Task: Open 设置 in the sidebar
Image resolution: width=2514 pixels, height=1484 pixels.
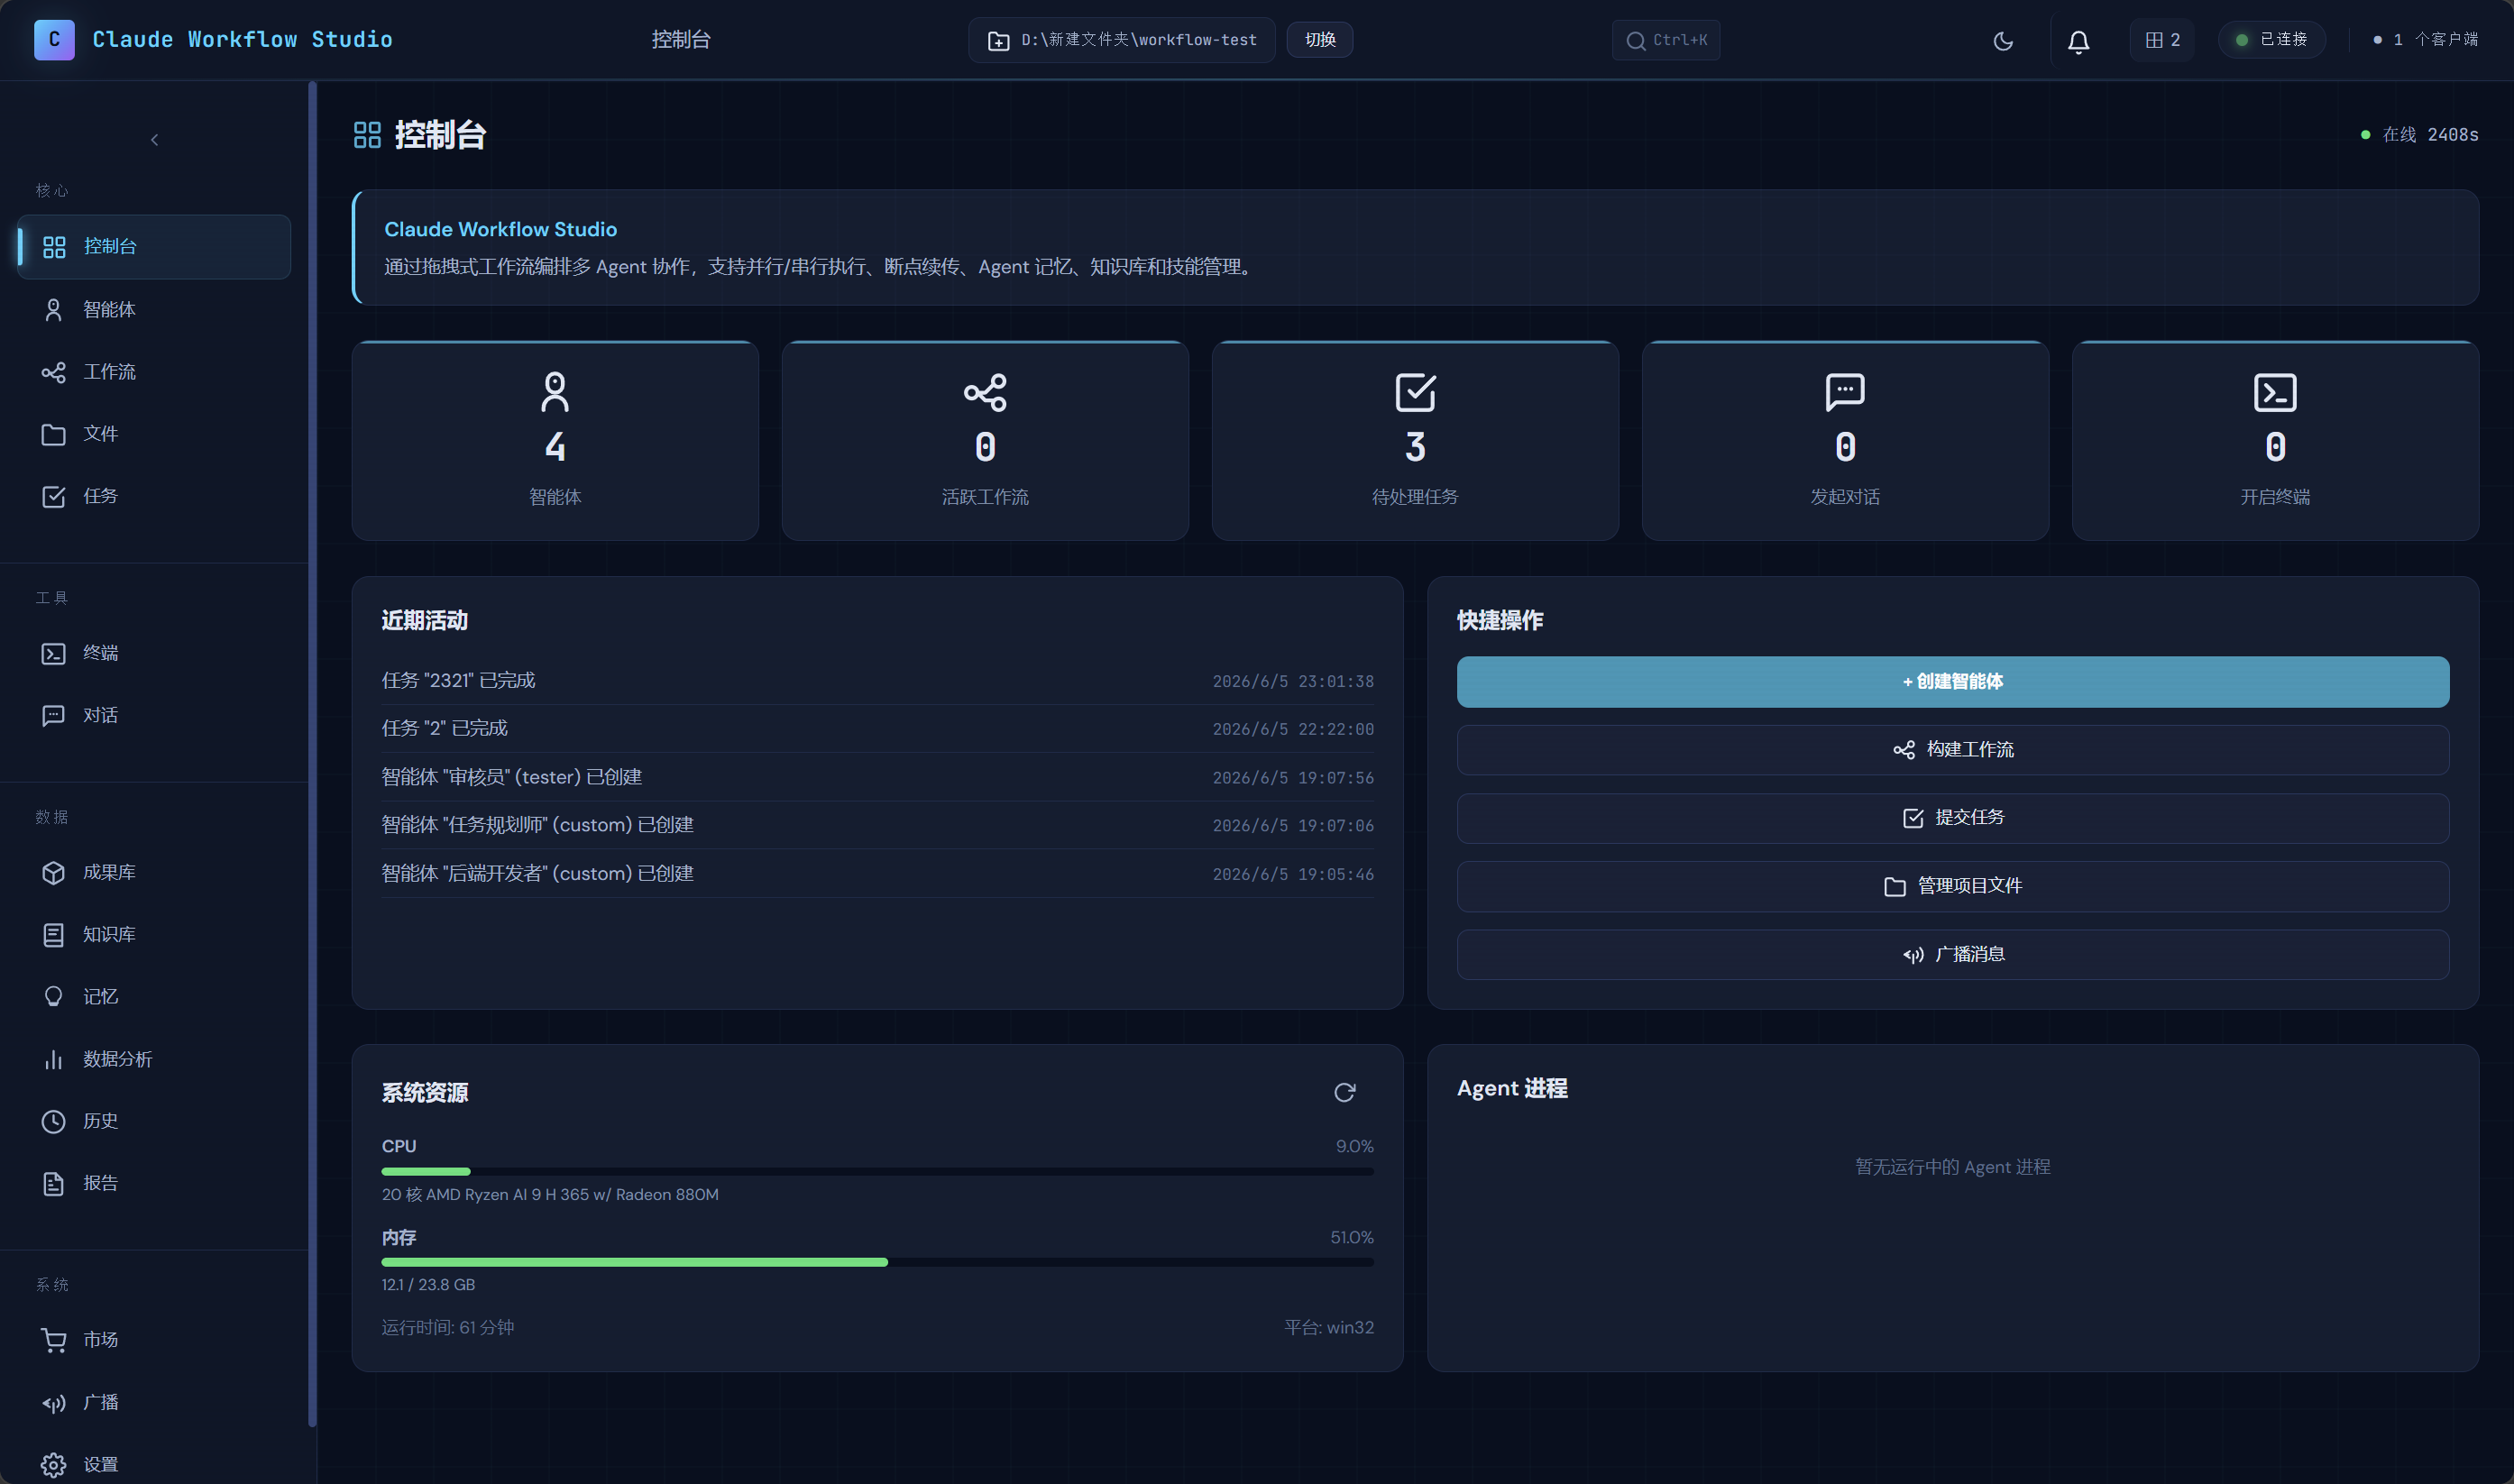Action: click(154, 1464)
